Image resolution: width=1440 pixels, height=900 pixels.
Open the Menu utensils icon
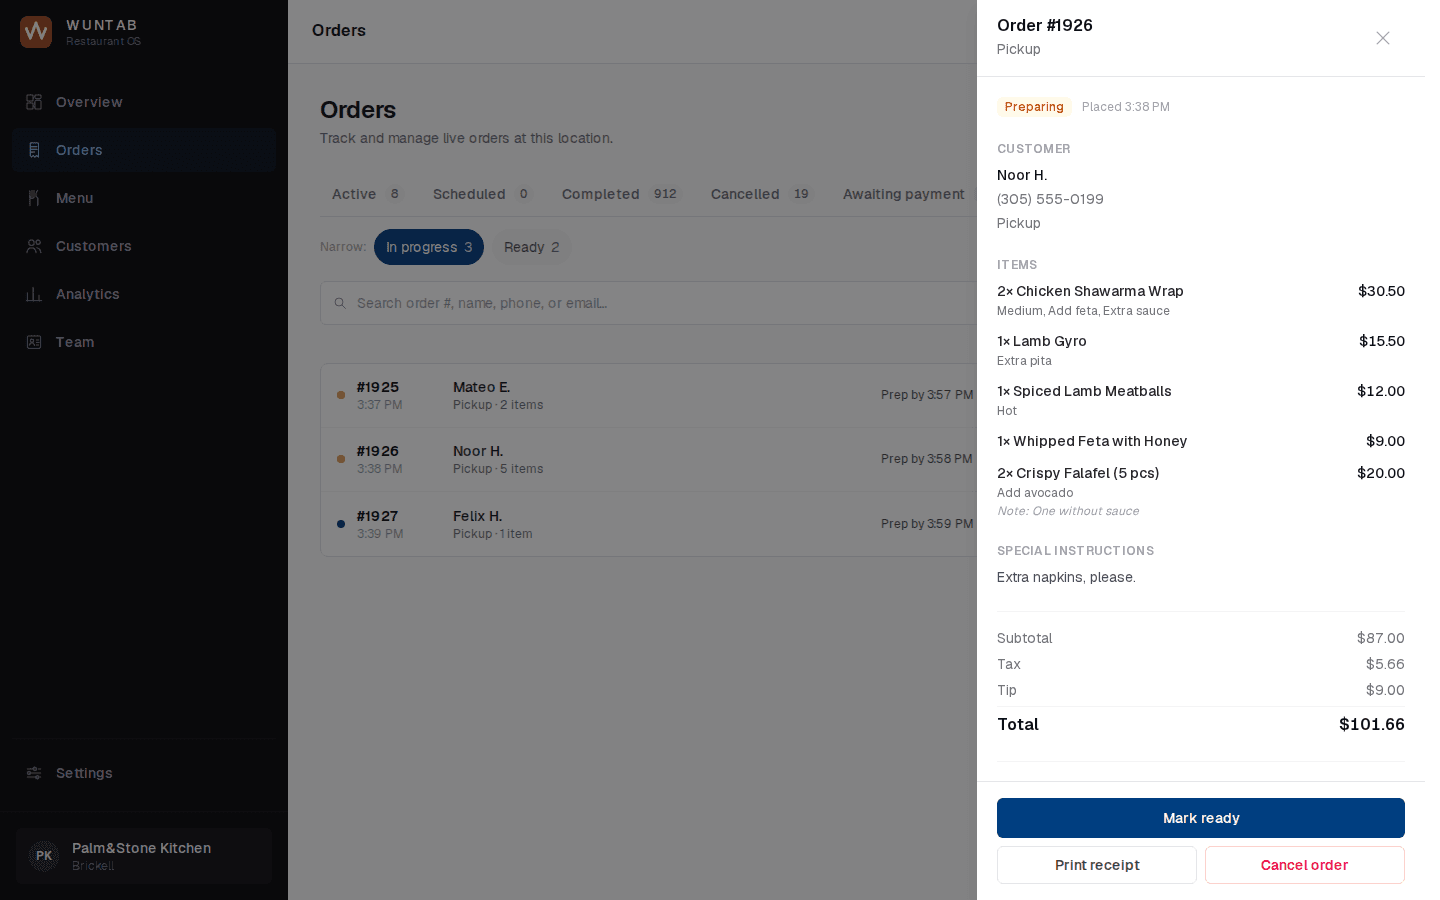(x=34, y=198)
